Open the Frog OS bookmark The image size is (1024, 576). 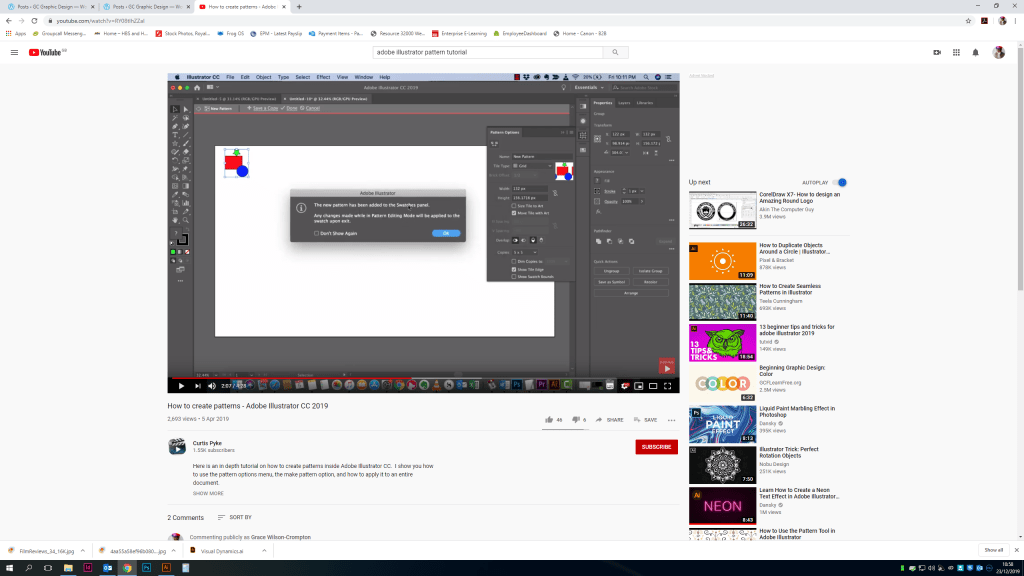[232, 33]
